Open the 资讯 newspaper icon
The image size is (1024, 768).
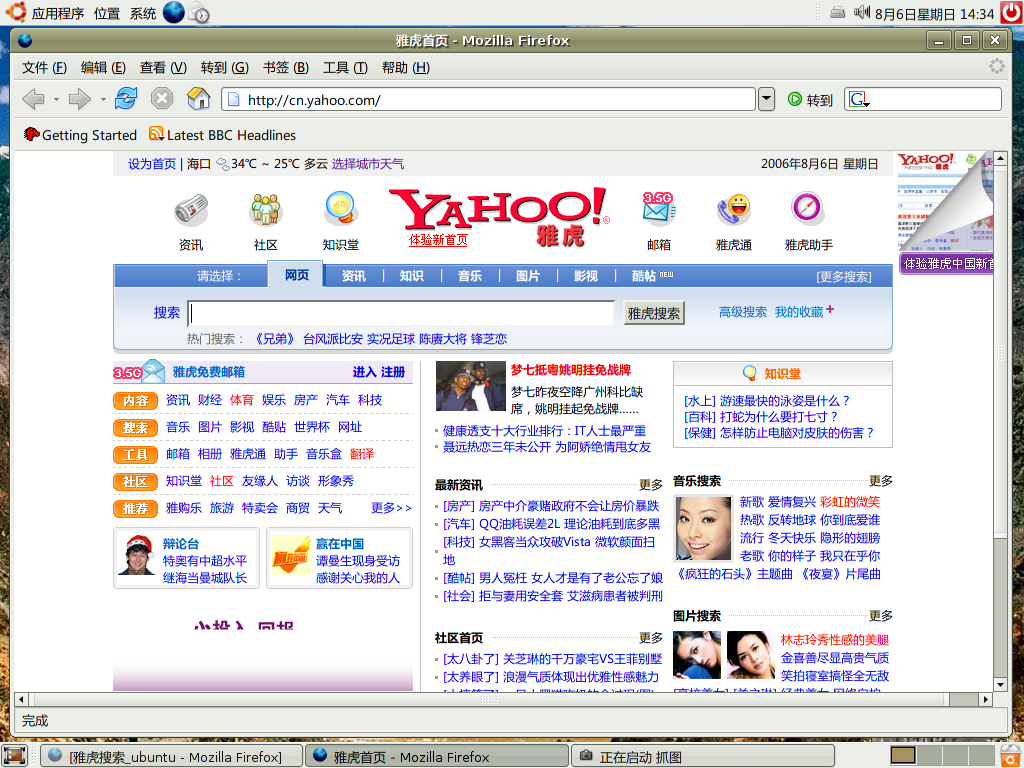tap(191, 210)
